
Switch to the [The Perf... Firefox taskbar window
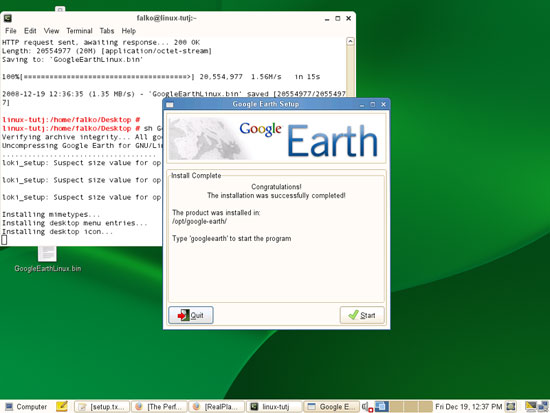(160, 407)
